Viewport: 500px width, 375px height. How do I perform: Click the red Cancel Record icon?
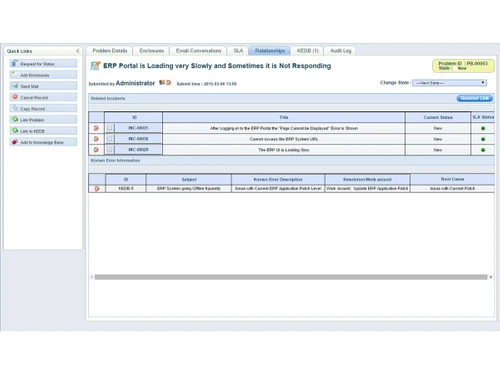[x=15, y=97]
